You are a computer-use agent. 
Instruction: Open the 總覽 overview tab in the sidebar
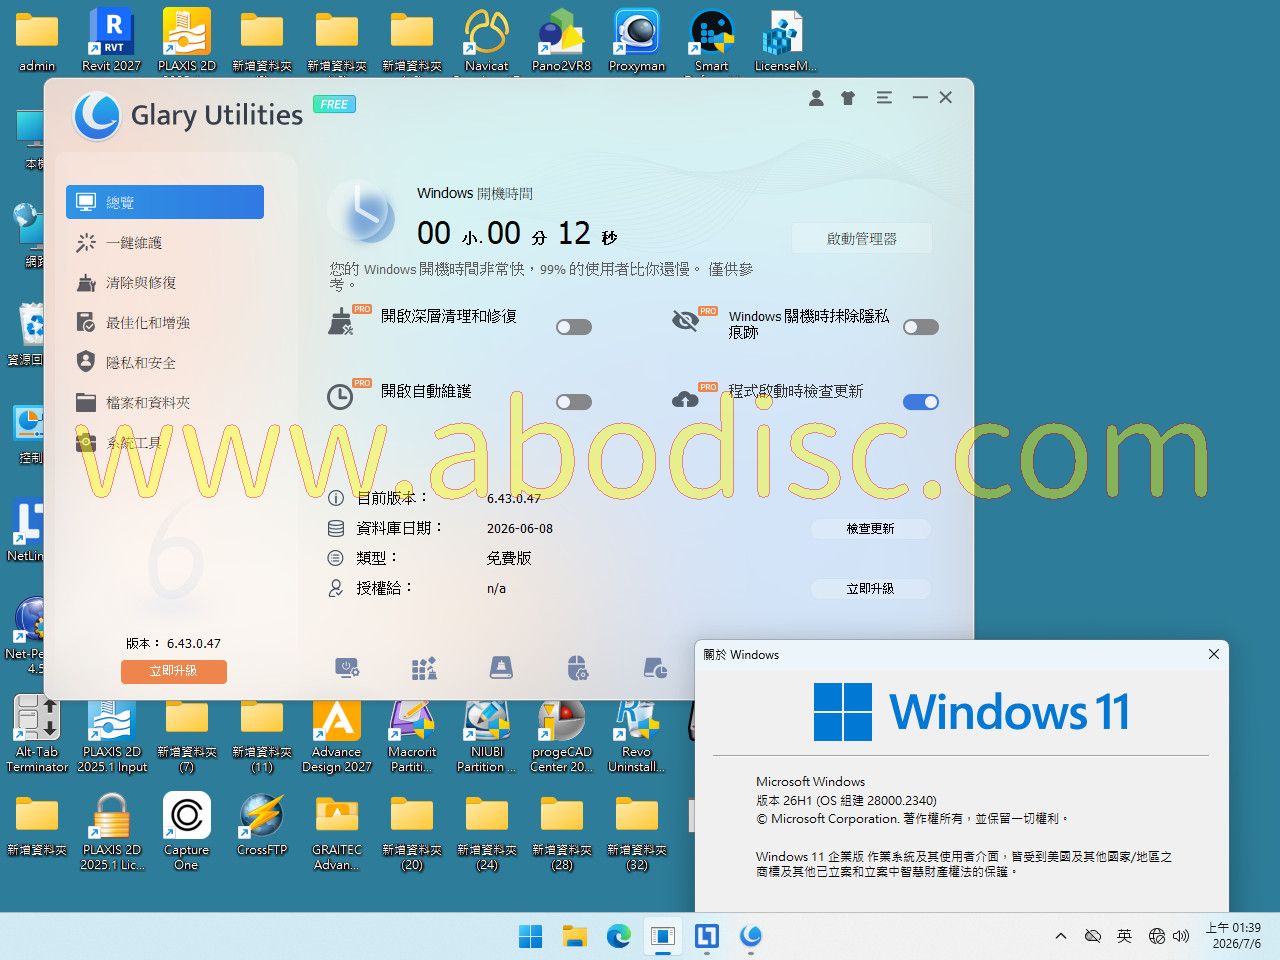[165, 202]
